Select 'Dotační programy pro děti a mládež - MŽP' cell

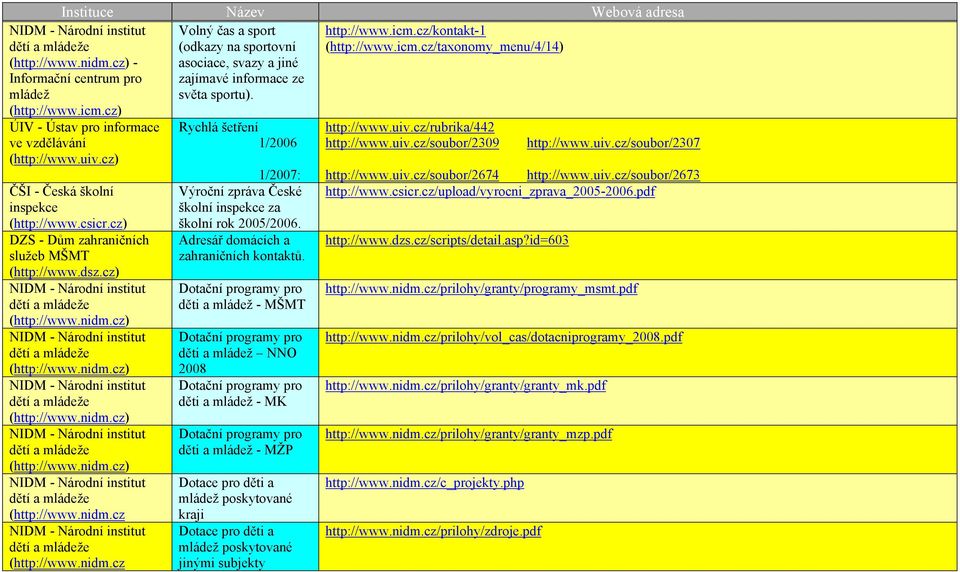pos(245,450)
